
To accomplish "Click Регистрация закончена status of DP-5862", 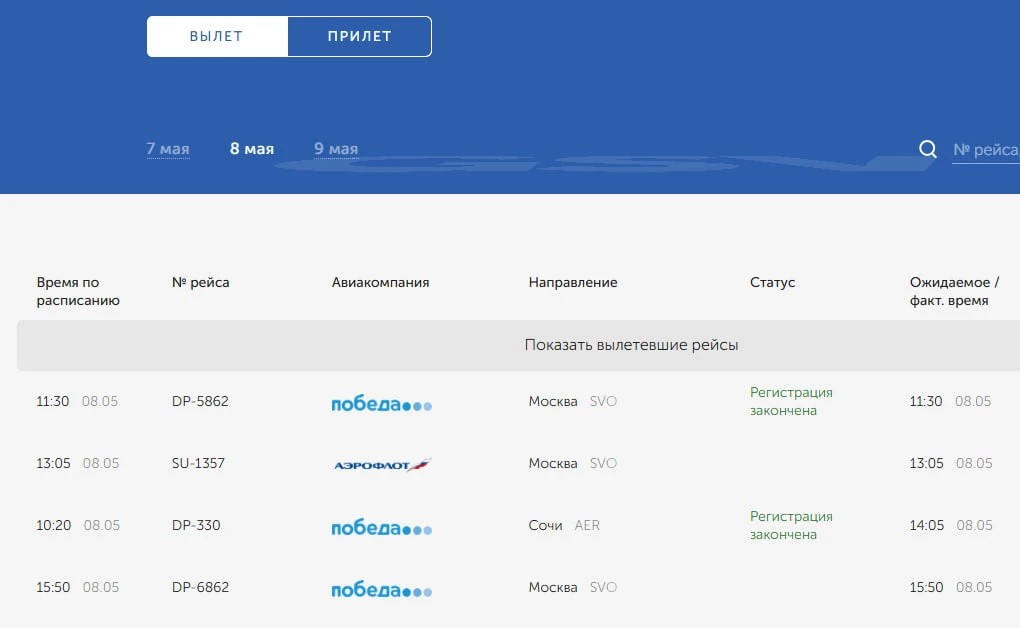I will point(791,402).
